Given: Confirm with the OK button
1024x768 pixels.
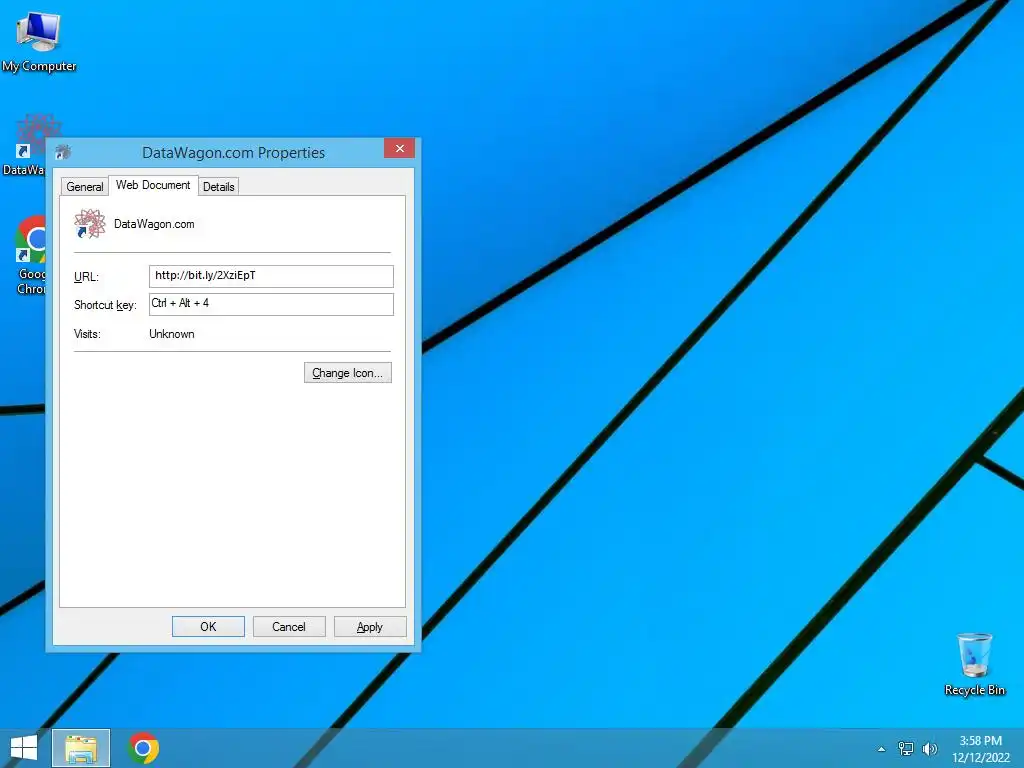Looking at the screenshot, I should (208, 626).
